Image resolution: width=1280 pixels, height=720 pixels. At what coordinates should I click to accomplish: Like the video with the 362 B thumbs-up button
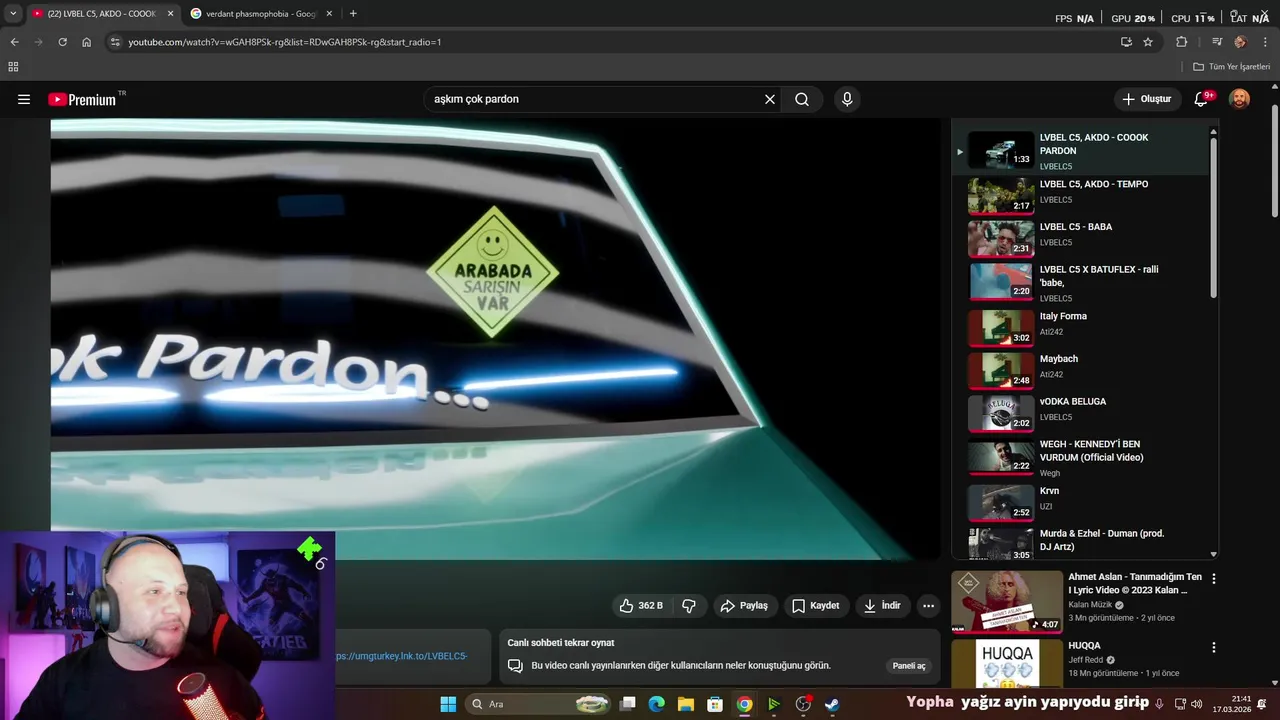(x=640, y=605)
